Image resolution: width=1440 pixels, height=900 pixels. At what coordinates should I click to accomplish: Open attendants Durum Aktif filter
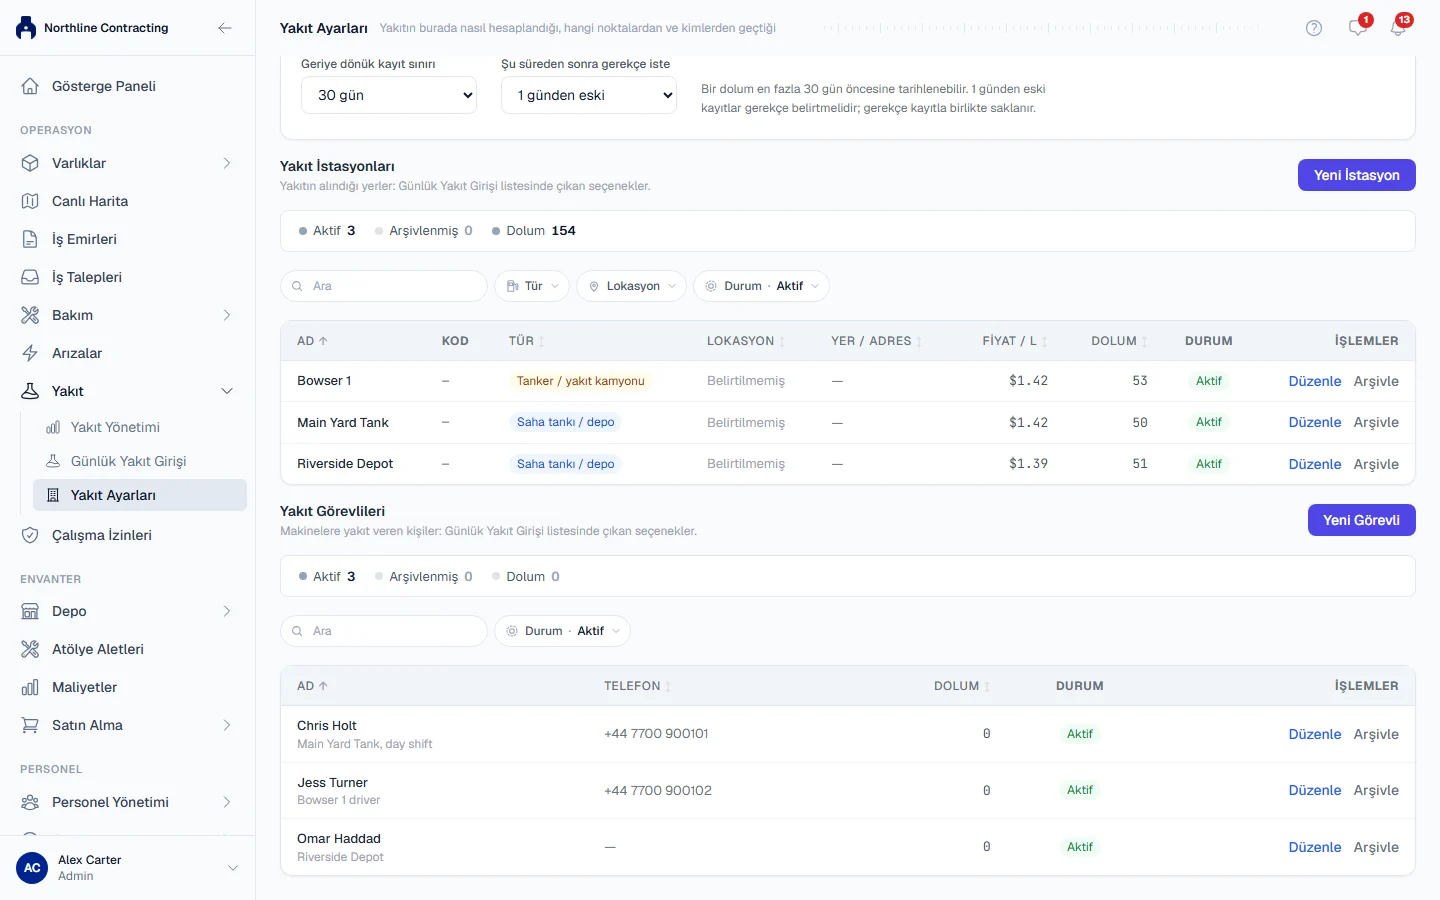click(563, 631)
